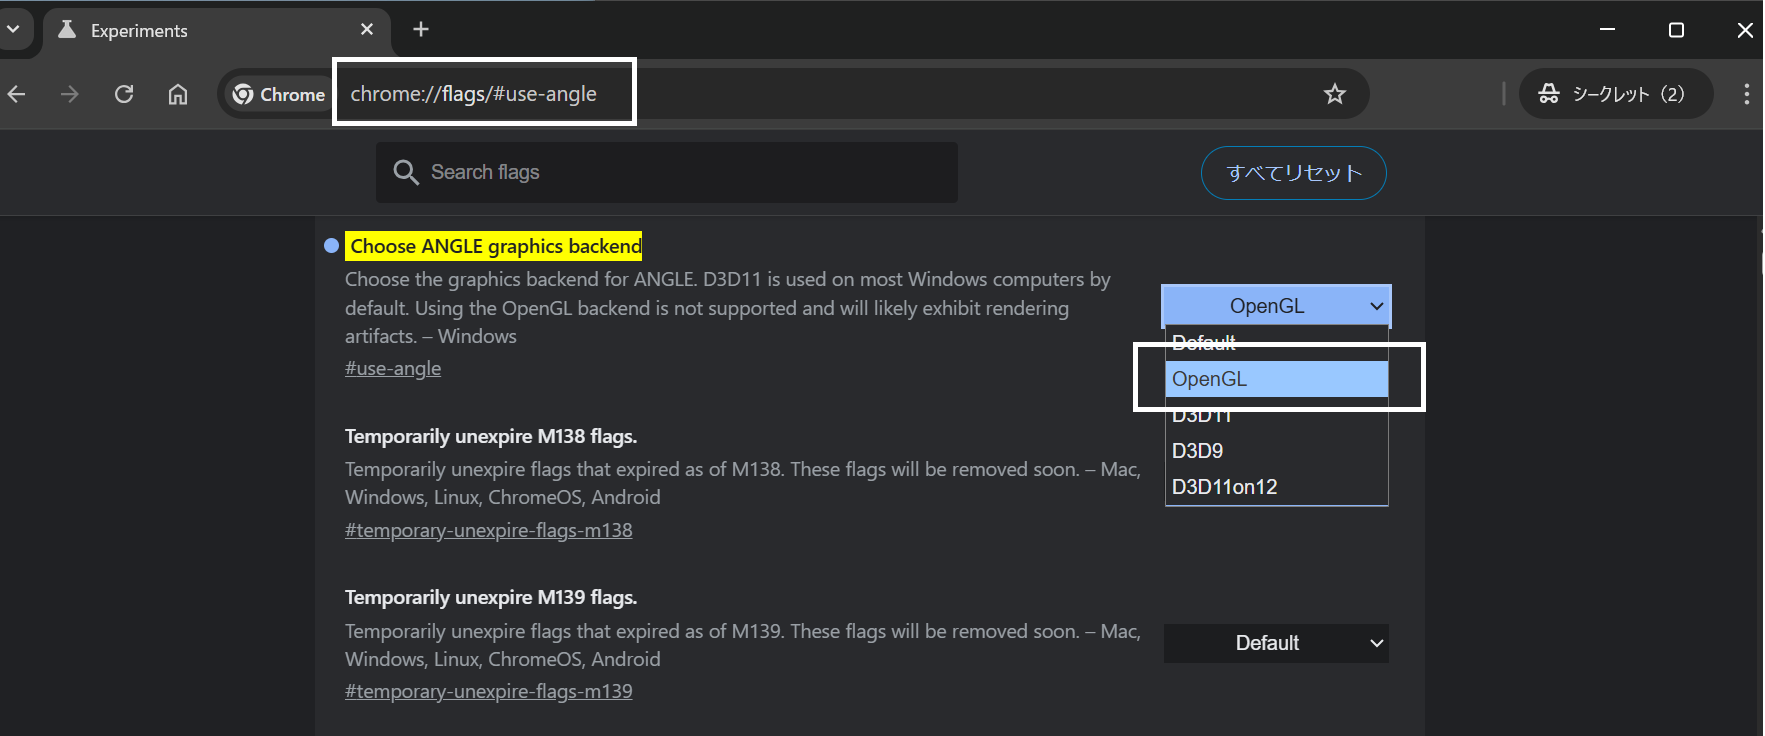Close the Experiments tab
The height and width of the screenshot is (736, 1765).
(x=367, y=30)
